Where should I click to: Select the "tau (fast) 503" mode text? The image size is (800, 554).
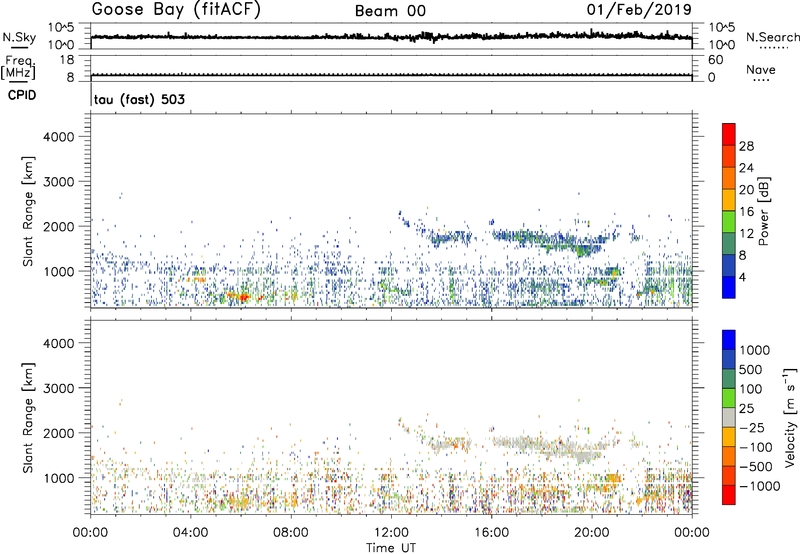coord(139,99)
